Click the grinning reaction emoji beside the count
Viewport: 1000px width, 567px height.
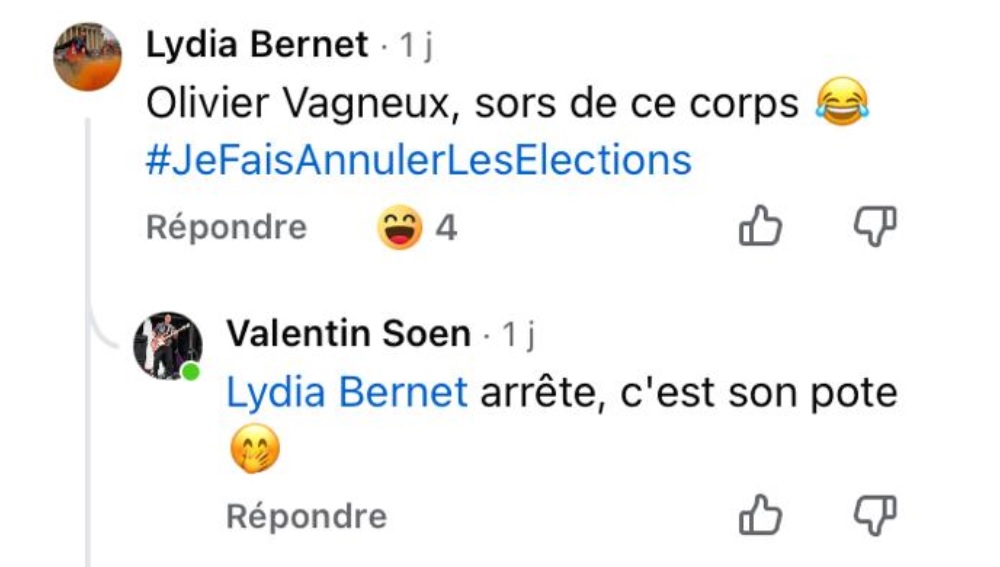click(x=399, y=228)
